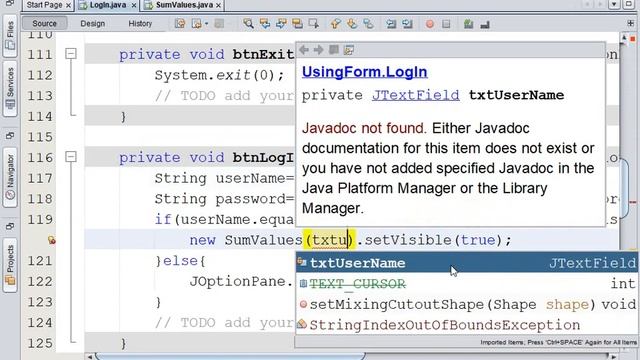The width and height of the screenshot is (640, 360).
Task: Select setMixingCutoutShape completion suggestion
Action: [467, 304]
